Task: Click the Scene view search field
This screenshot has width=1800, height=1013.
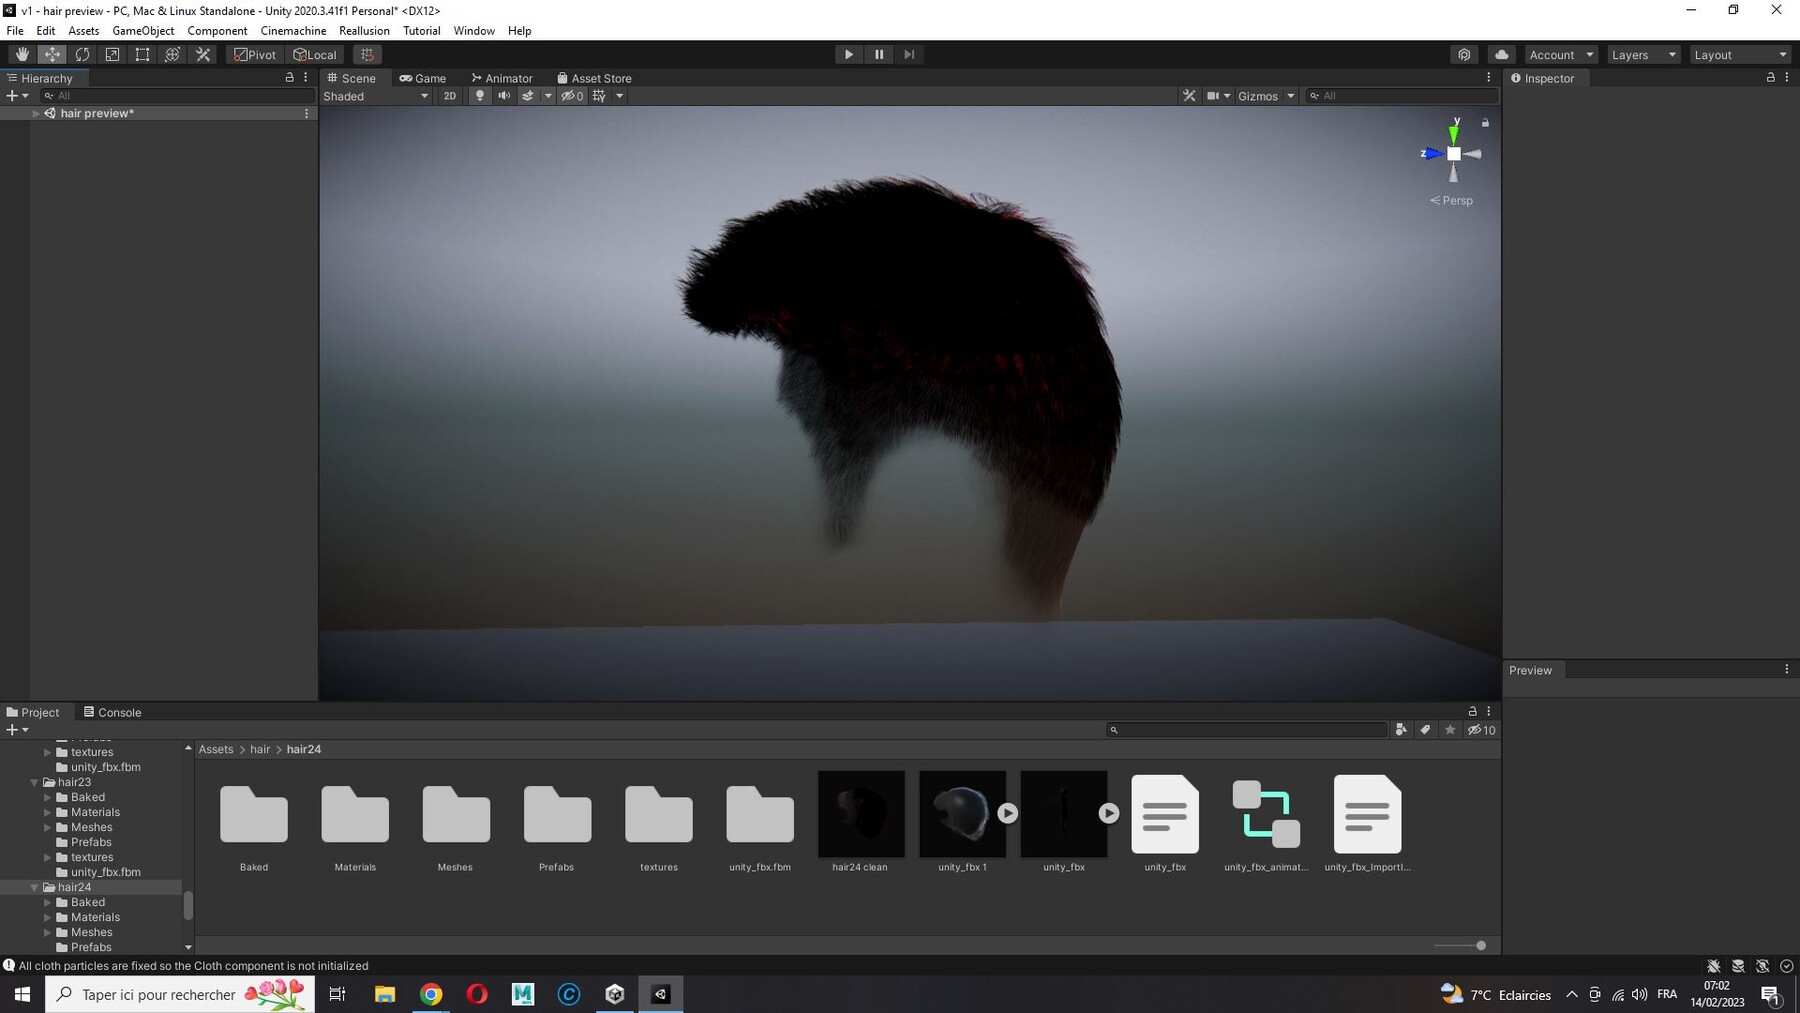Action: pos(1401,96)
